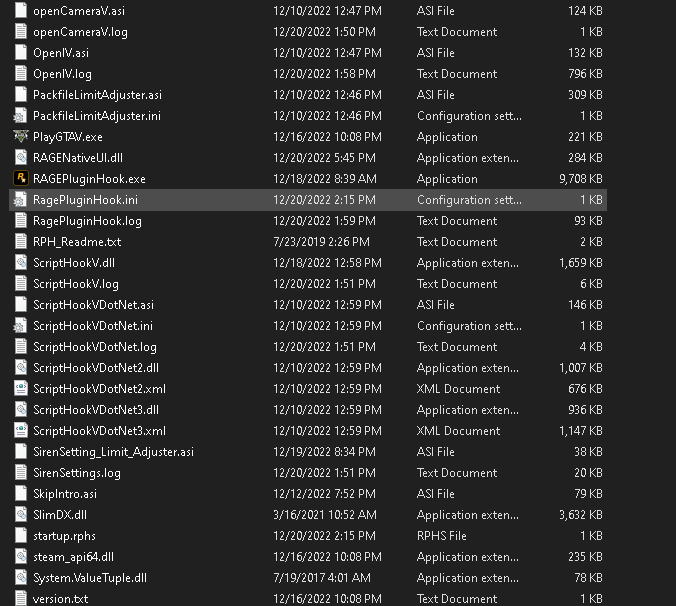The image size is (676, 606).
Task: Select the file name RPH_Readme.txt
Action: point(77,242)
